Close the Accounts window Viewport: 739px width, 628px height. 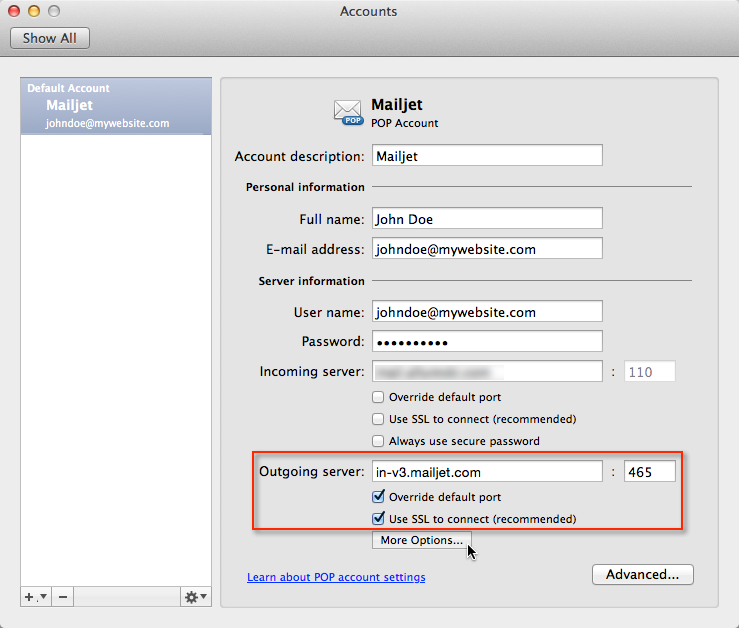click(x=14, y=11)
